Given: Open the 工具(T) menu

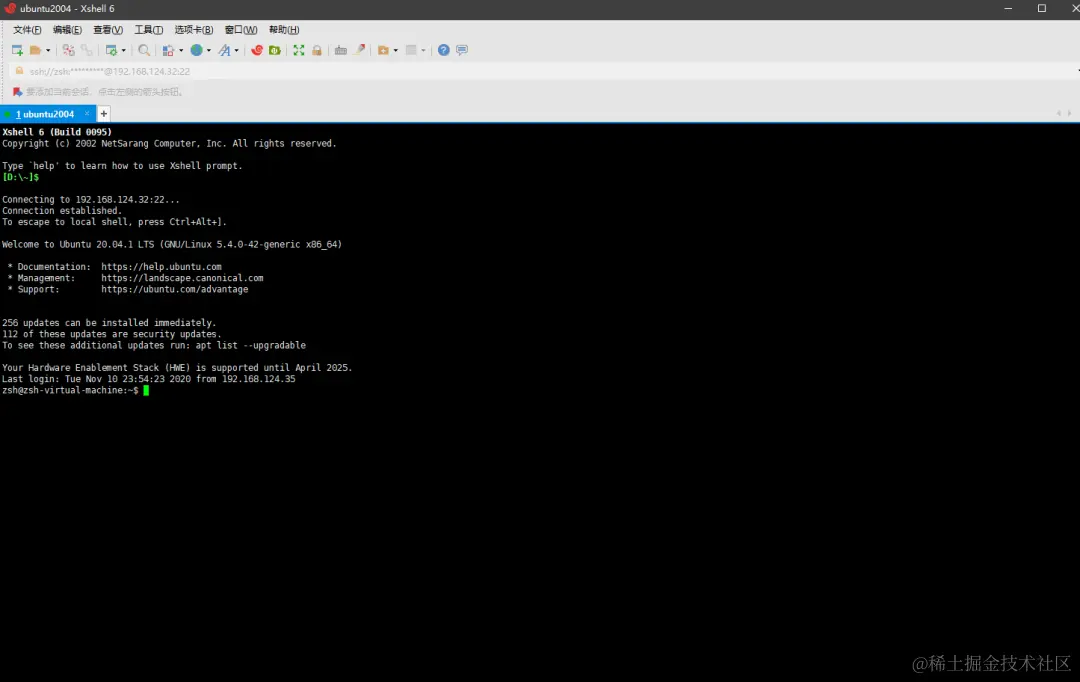Looking at the screenshot, I should [x=148, y=30].
